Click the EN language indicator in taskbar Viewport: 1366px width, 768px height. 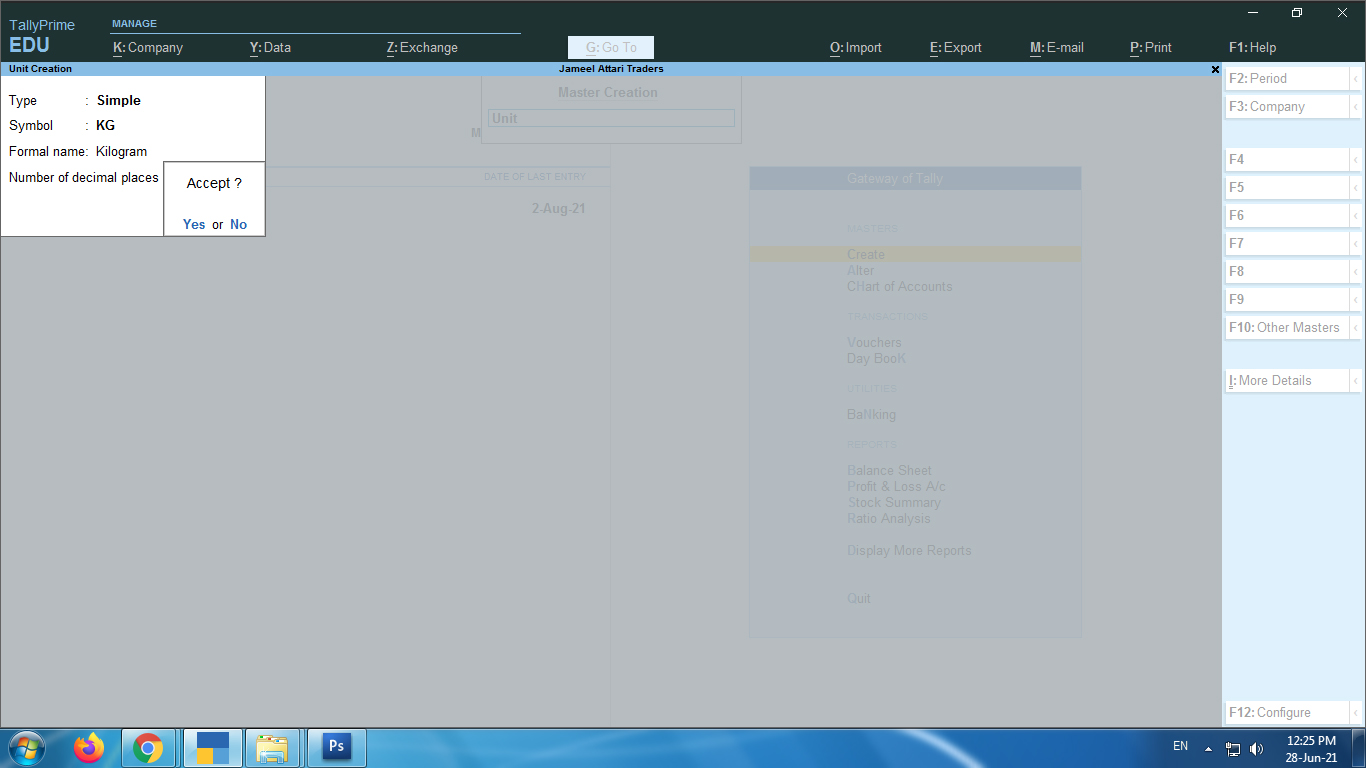click(x=1180, y=746)
